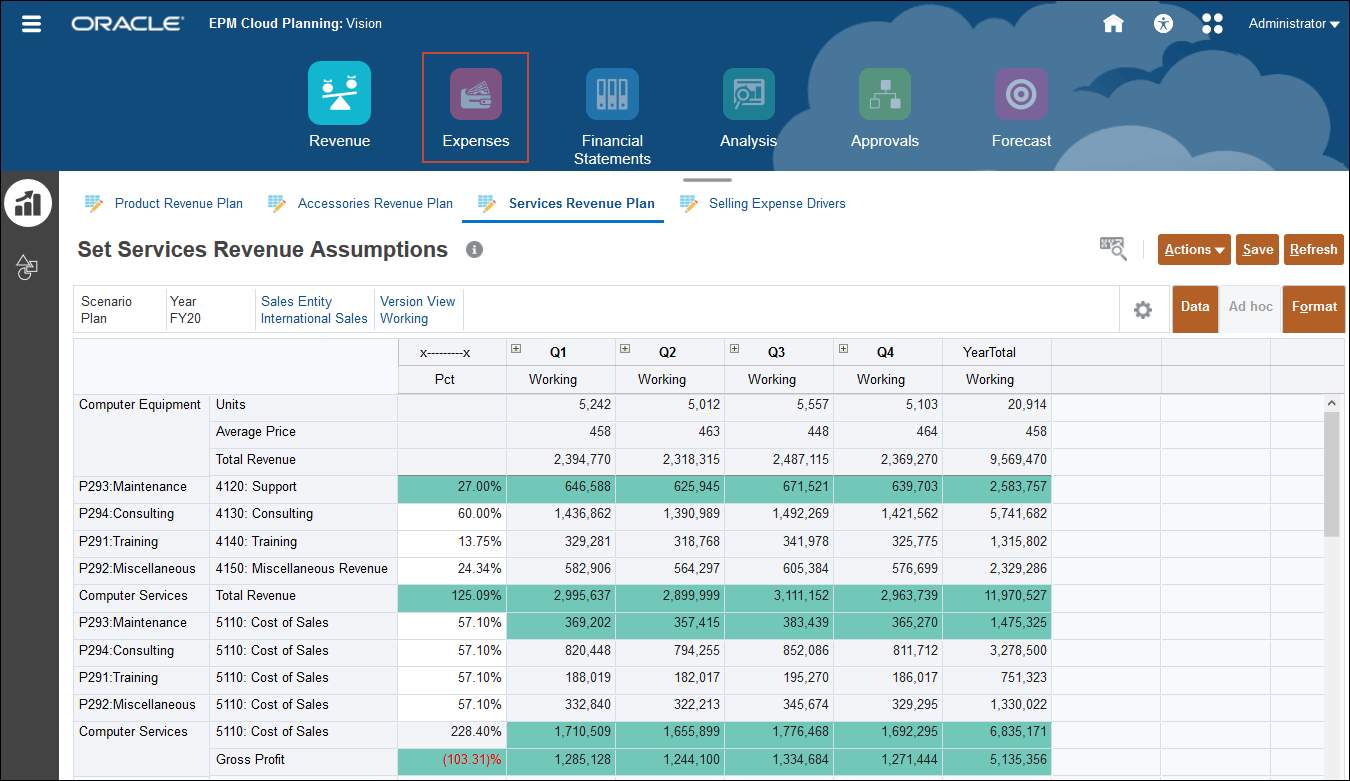The width and height of the screenshot is (1350, 781).
Task: Switch to Product Revenue Plan tab
Action: 178,203
